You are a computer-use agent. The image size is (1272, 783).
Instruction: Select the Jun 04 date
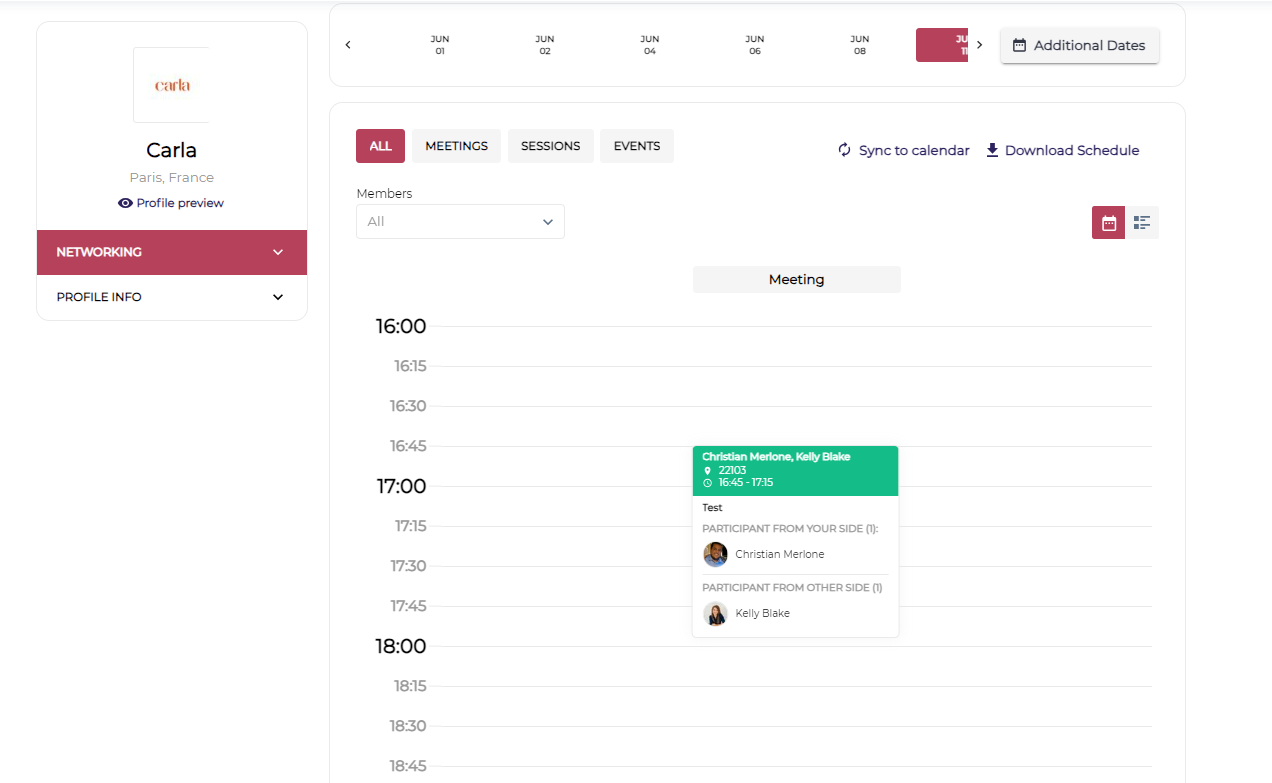tap(650, 45)
